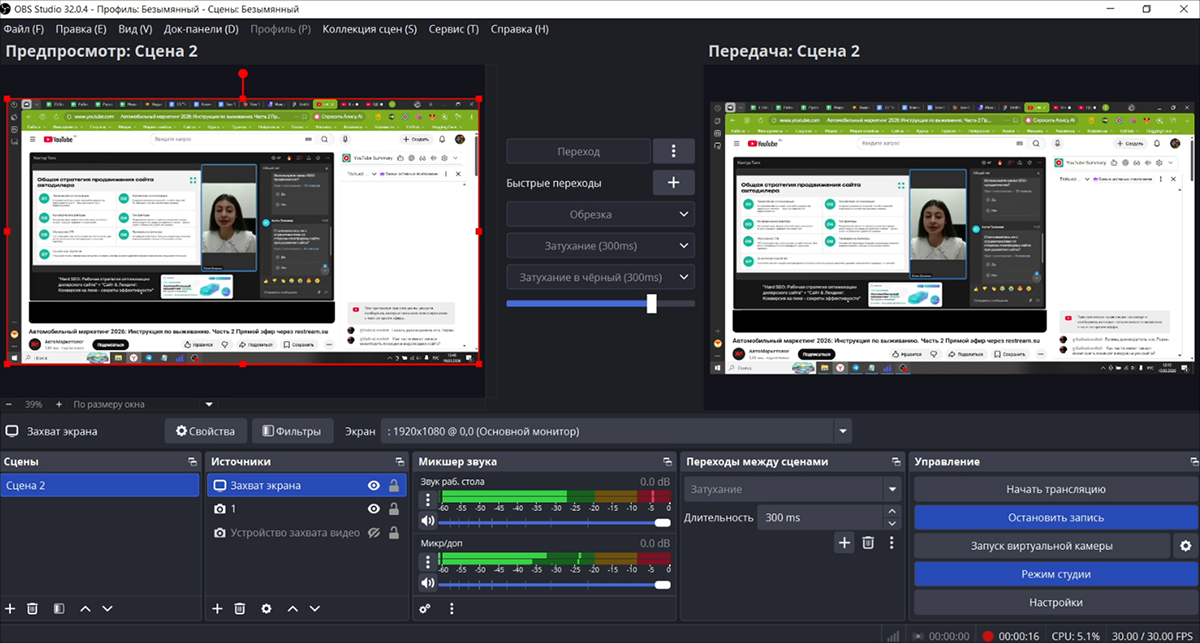
Task: Open the Фильтры button for the source
Action: click(292, 432)
